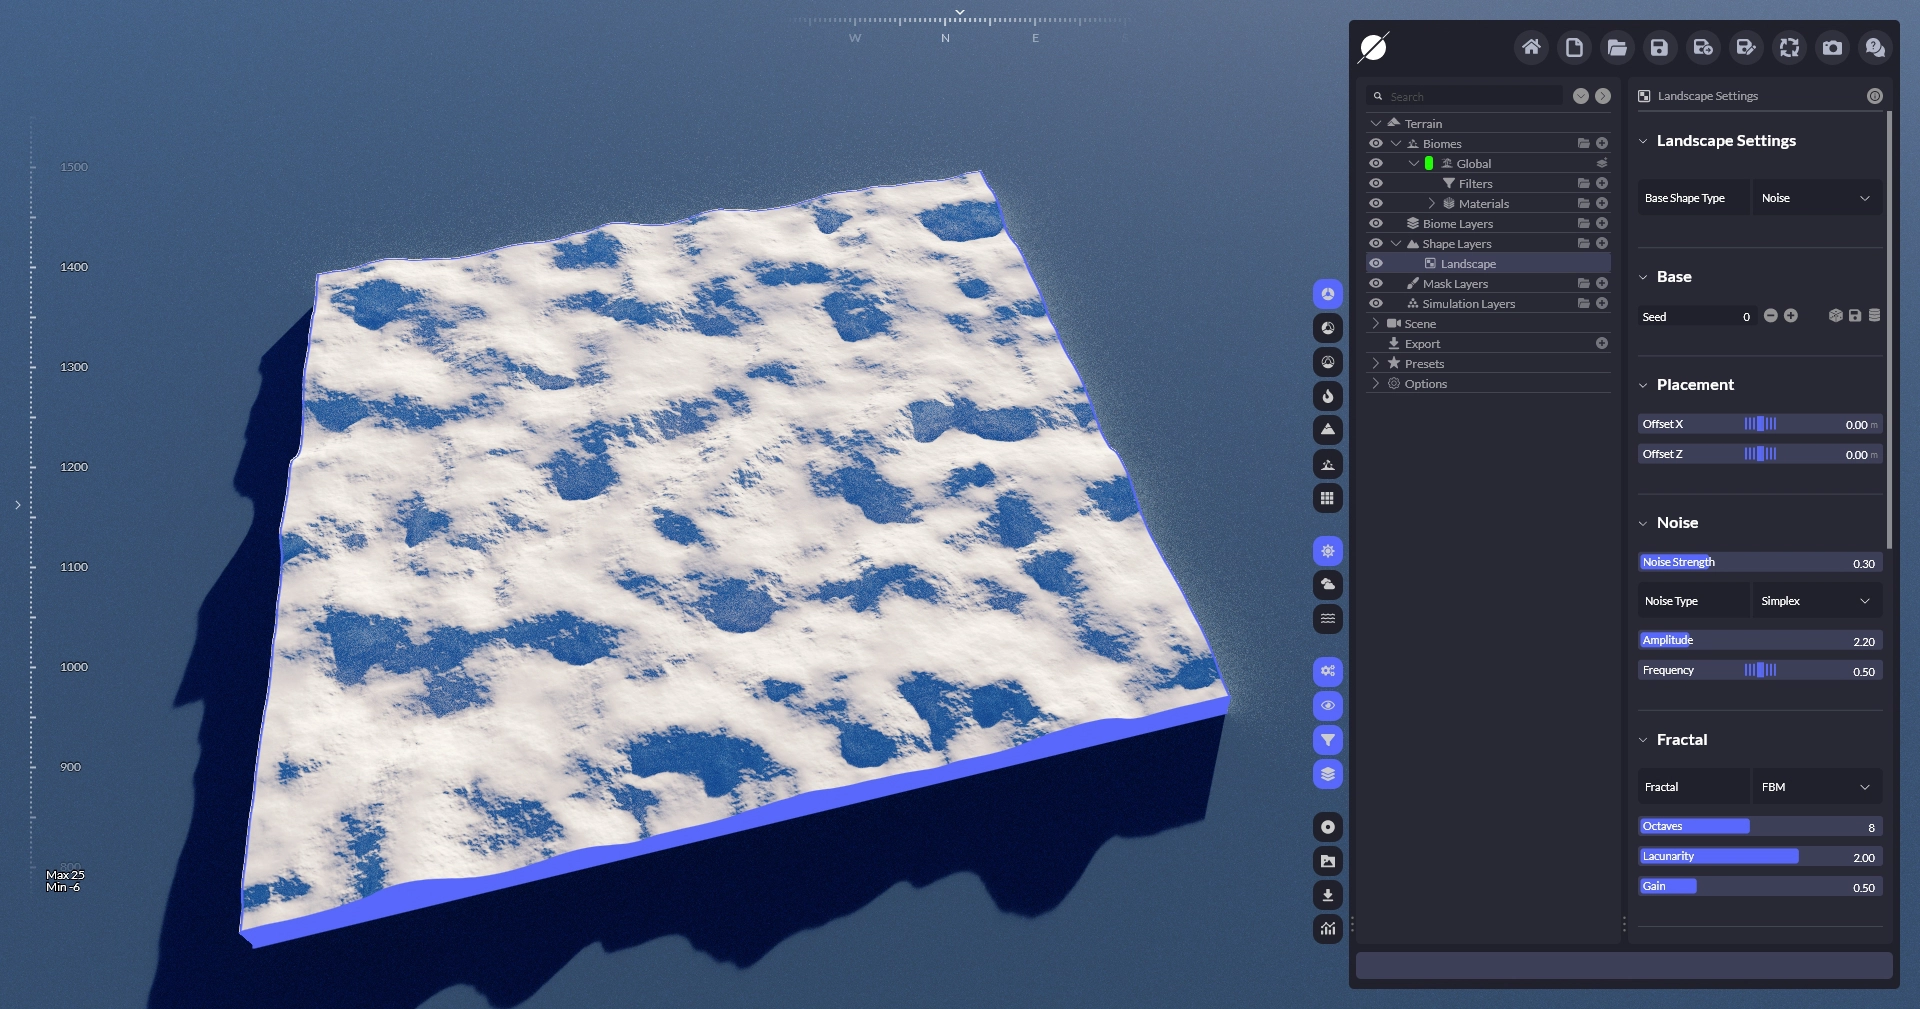Toggle the clouds icon in side toolbar
Screen dimensions: 1920x1009
point(1327,585)
